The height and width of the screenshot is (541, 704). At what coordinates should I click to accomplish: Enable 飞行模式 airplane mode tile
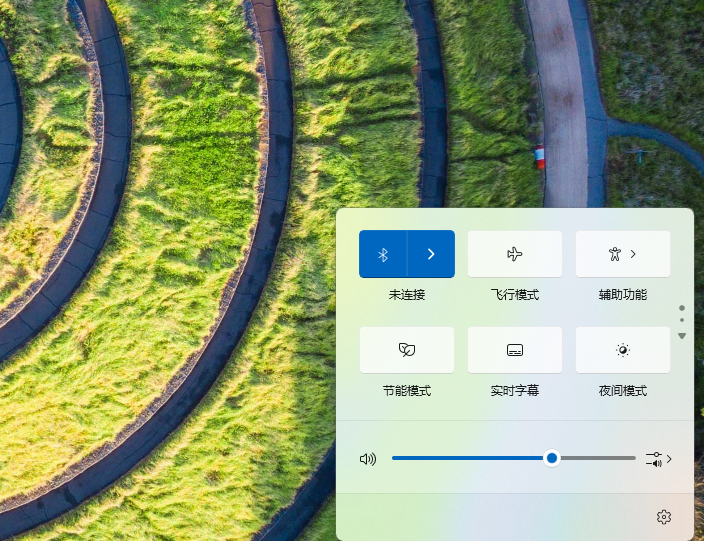(x=515, y=254)
